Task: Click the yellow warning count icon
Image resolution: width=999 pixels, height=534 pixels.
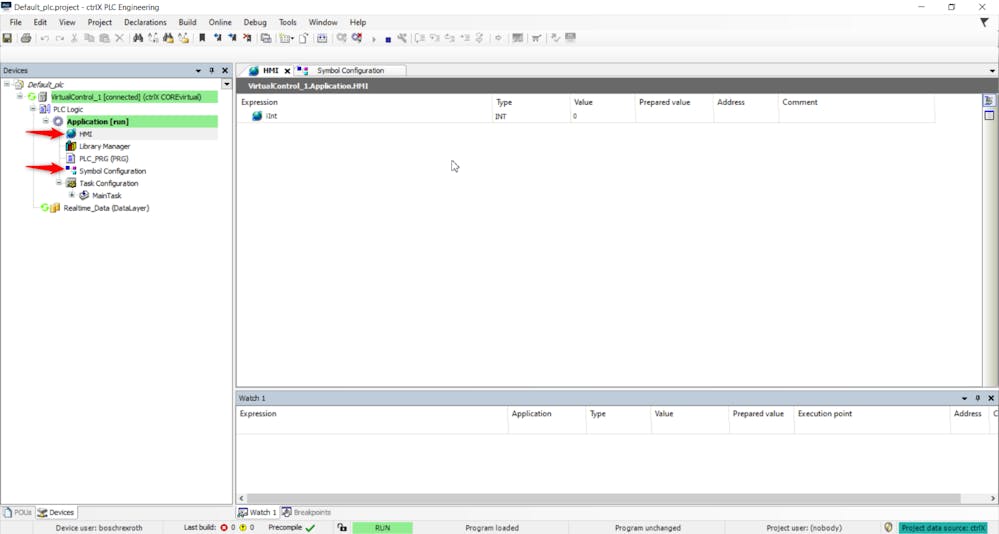Action: pos(243,528)
